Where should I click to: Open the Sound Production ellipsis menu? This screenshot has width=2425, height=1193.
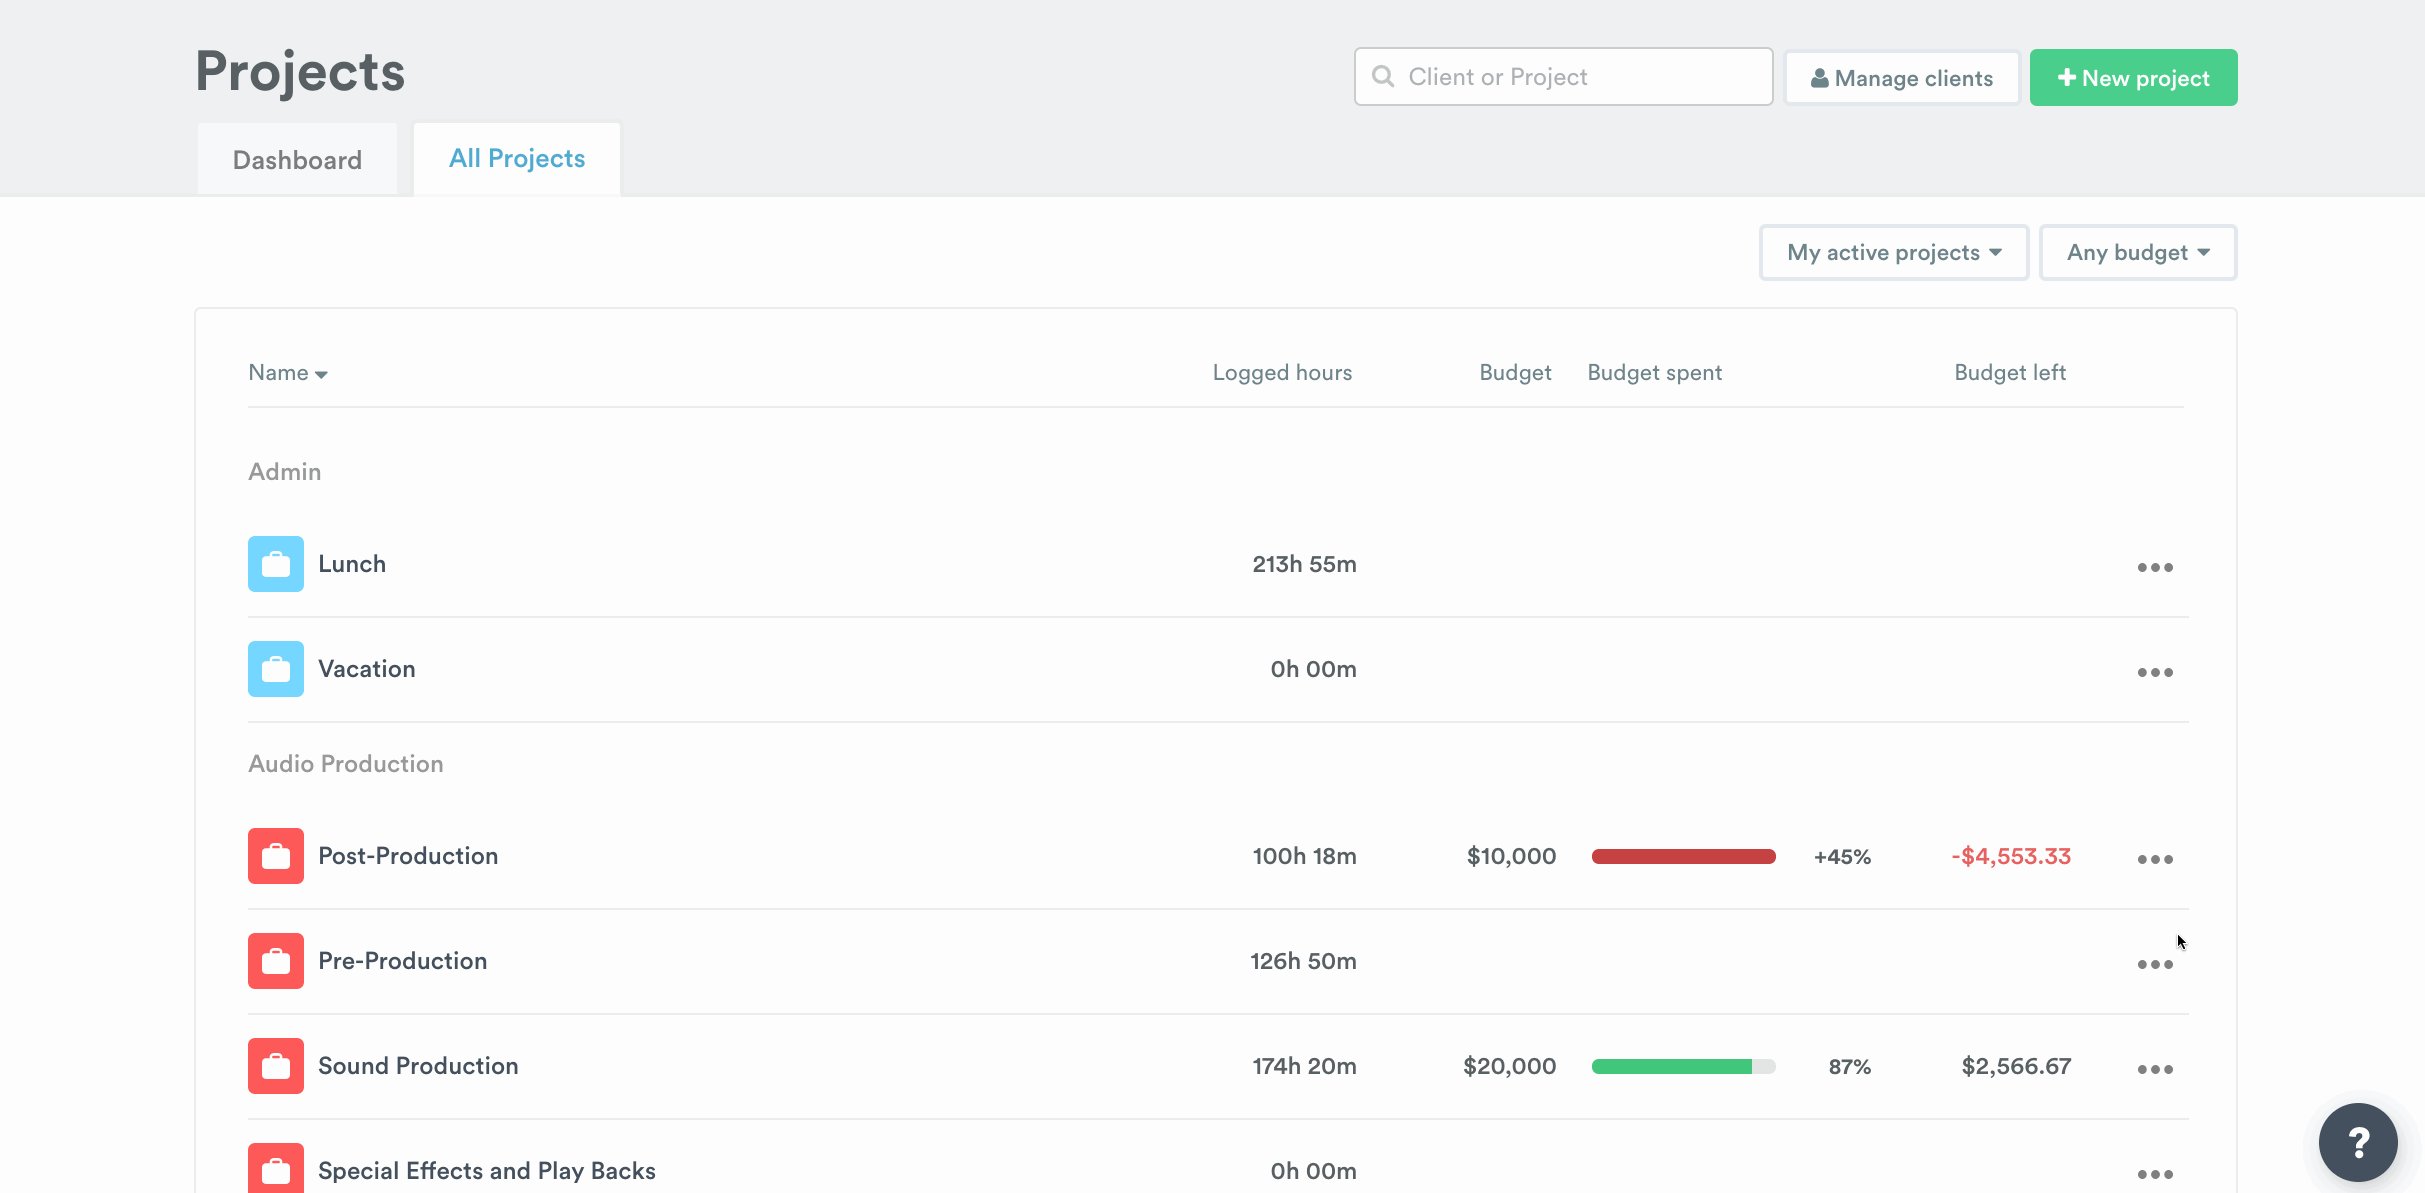point(2155,1068)
